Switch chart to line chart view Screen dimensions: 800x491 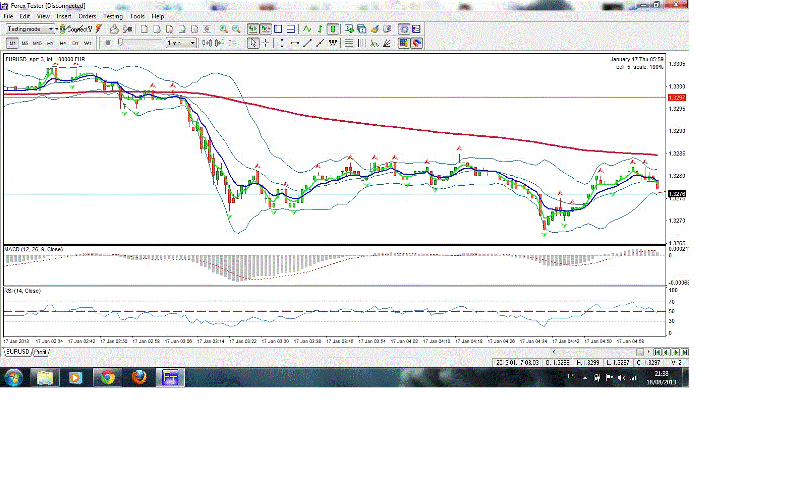[x=305, y=30]
